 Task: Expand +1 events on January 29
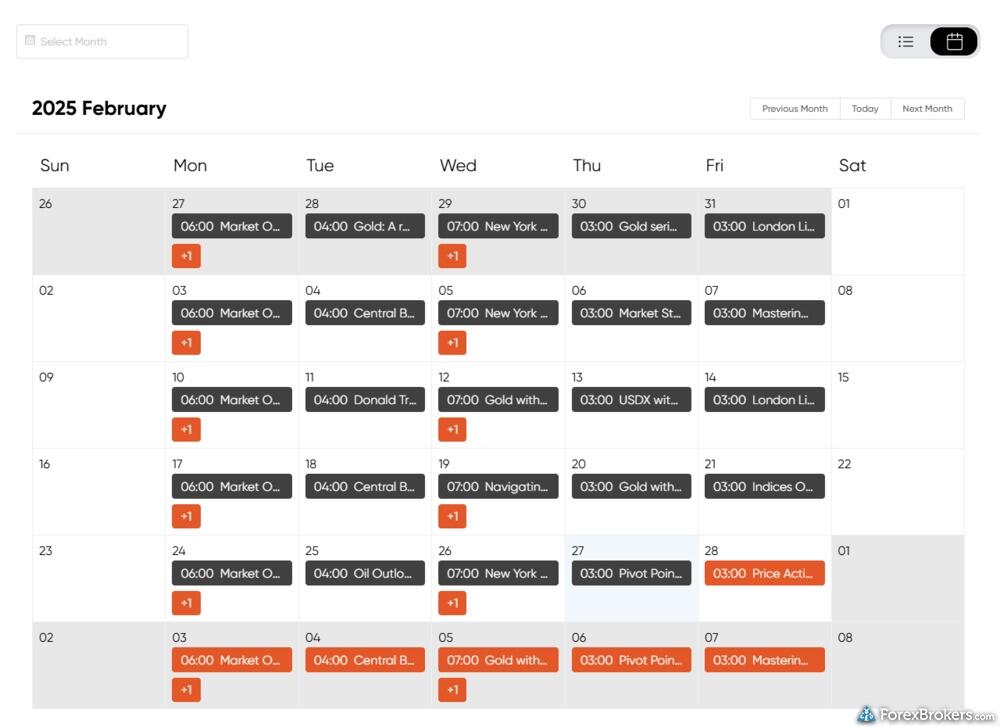(x=452, y=256)
